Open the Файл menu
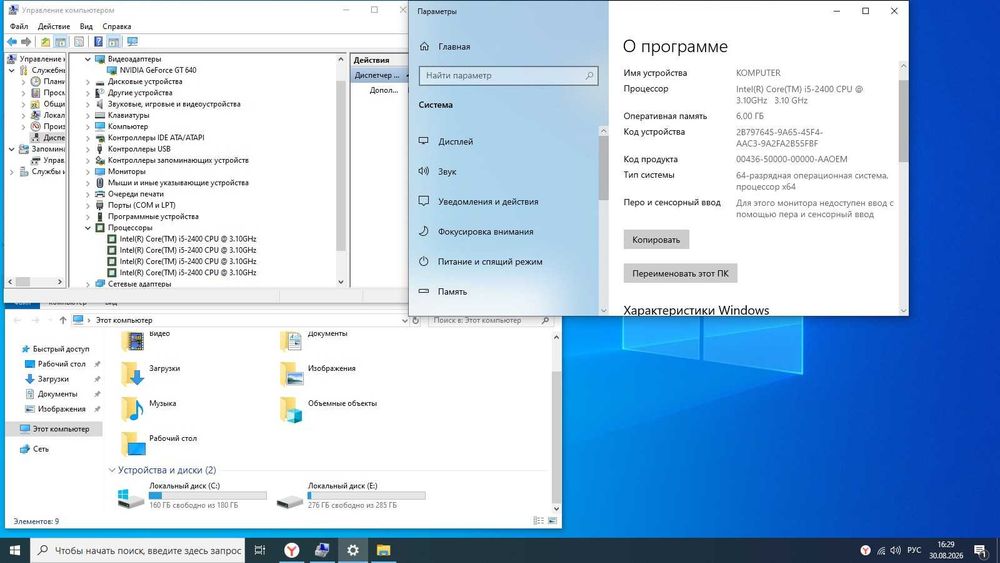The width and height of the screenshot is (1000, 563). click(x=18, y=26)
